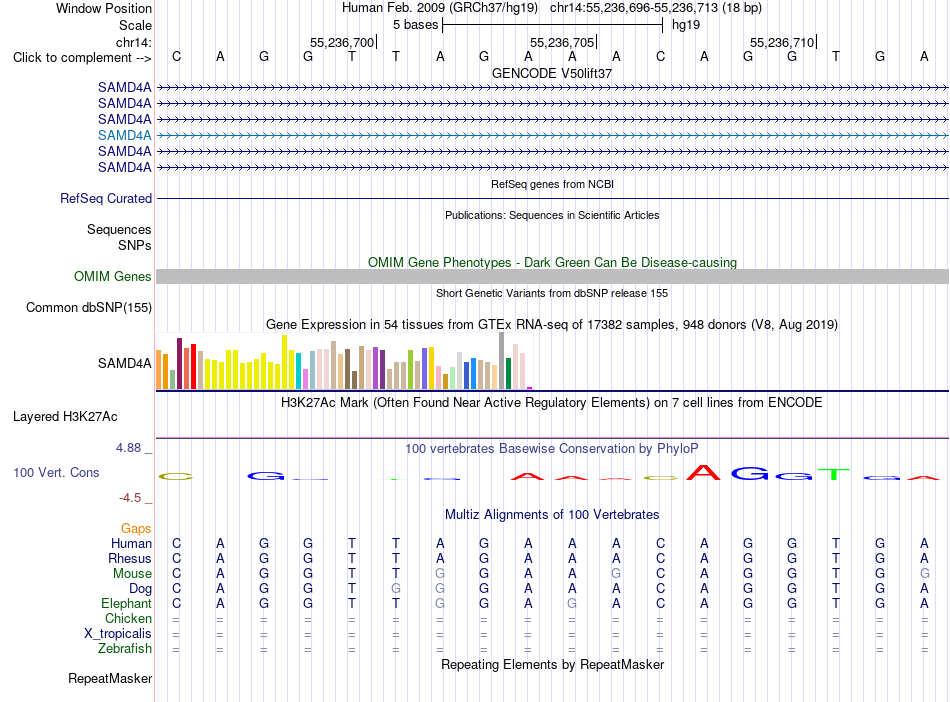Click the 55,236,710 ruler position

783,42
